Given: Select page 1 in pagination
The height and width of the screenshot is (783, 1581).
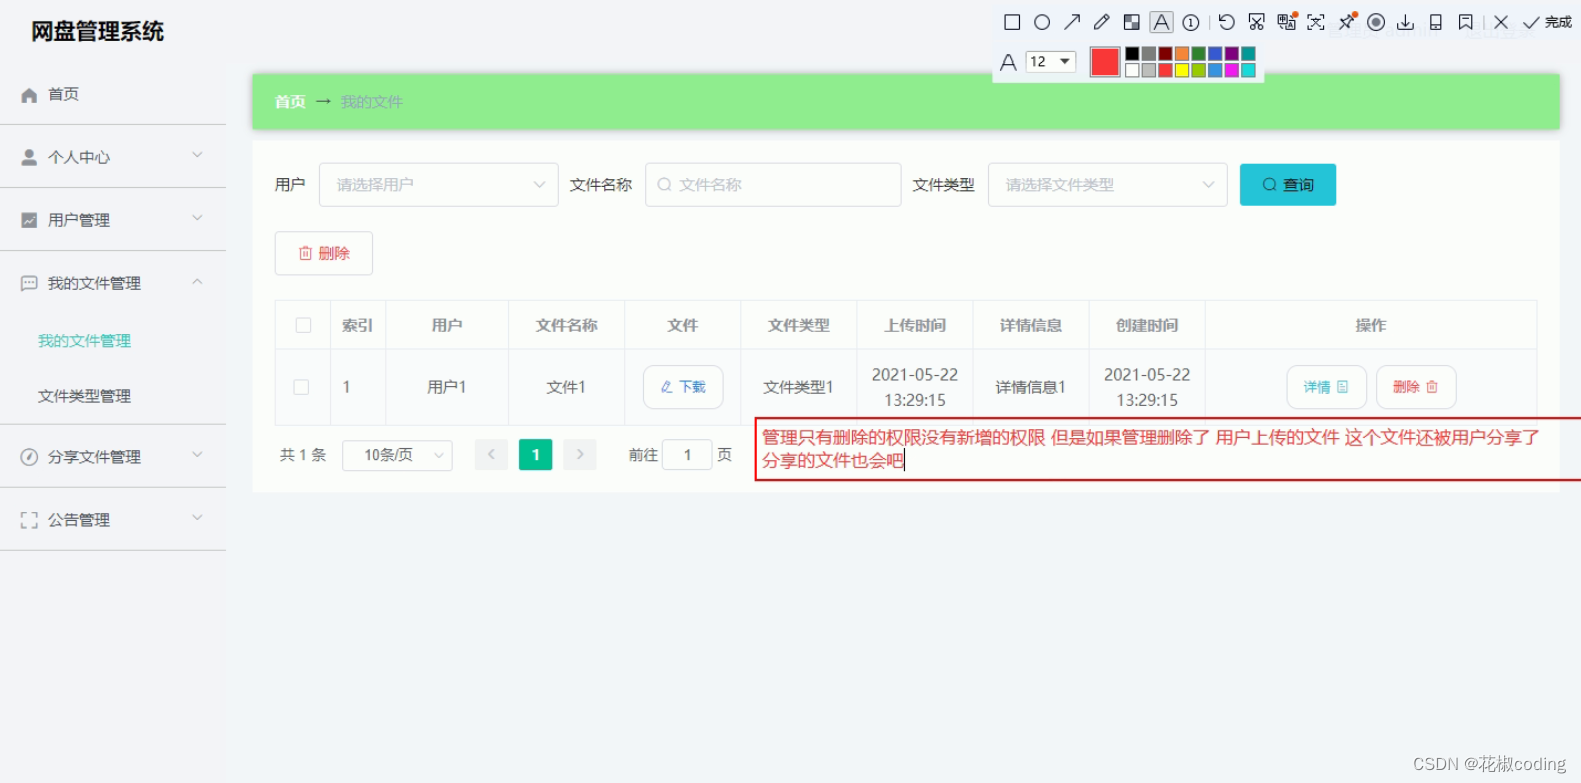Looking at the screenshot, I should coord(536,455).
